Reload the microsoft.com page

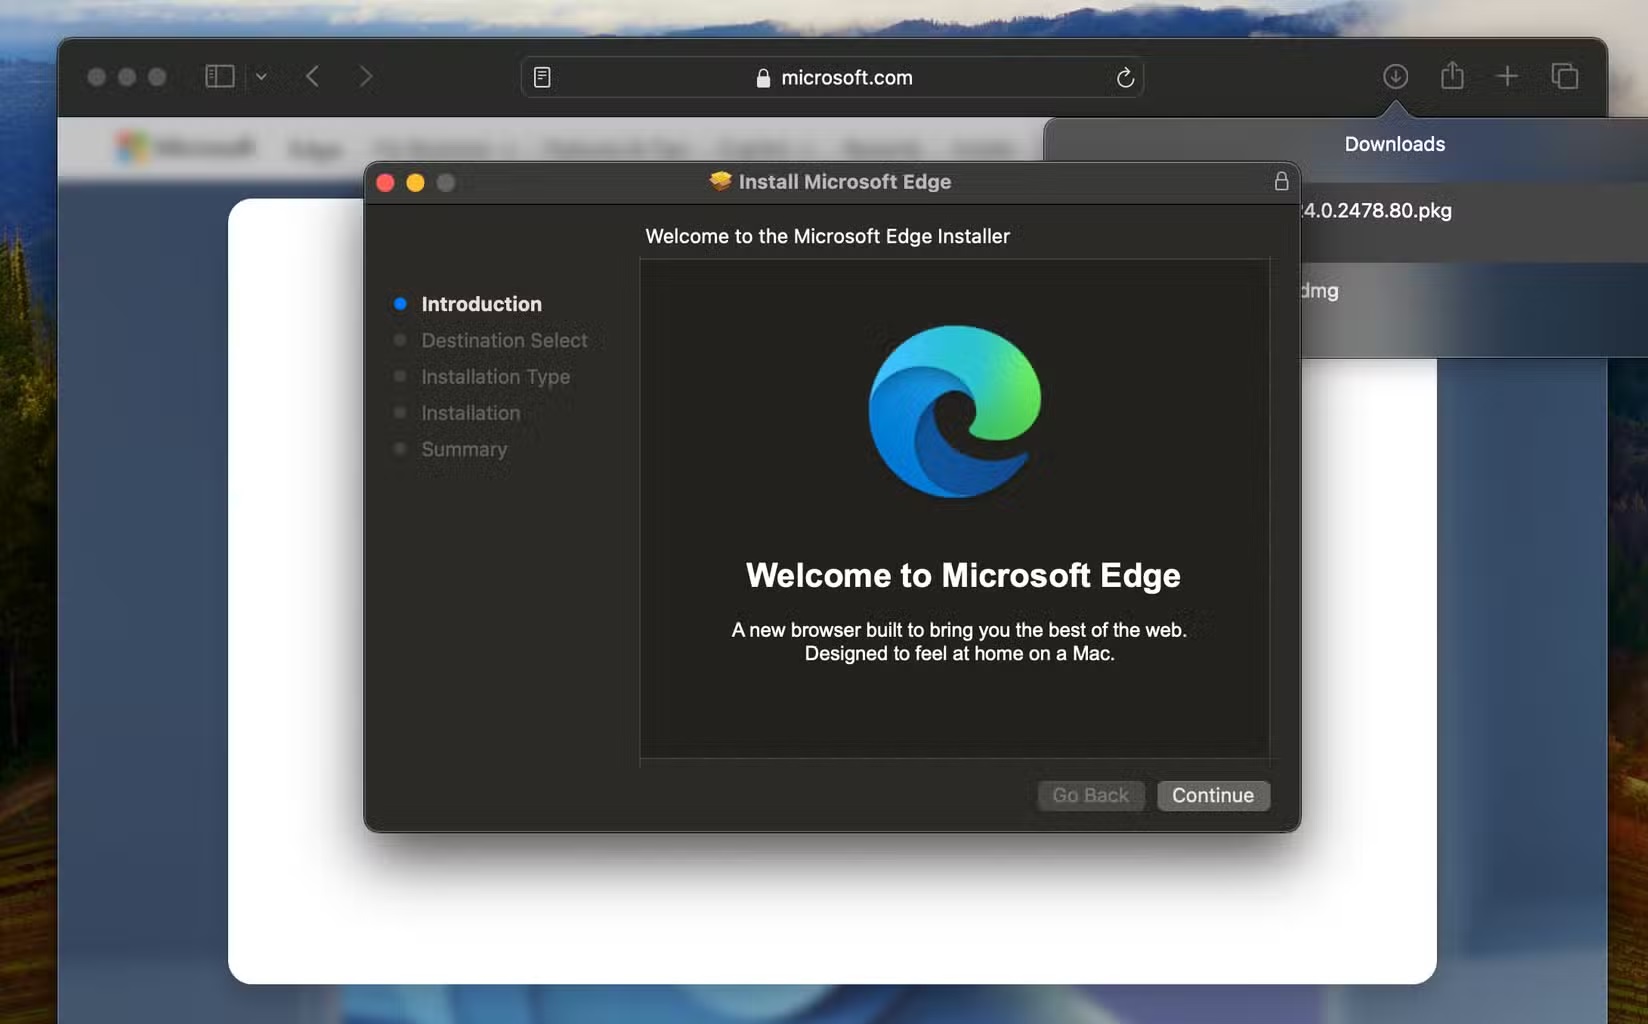[1125, 77]
